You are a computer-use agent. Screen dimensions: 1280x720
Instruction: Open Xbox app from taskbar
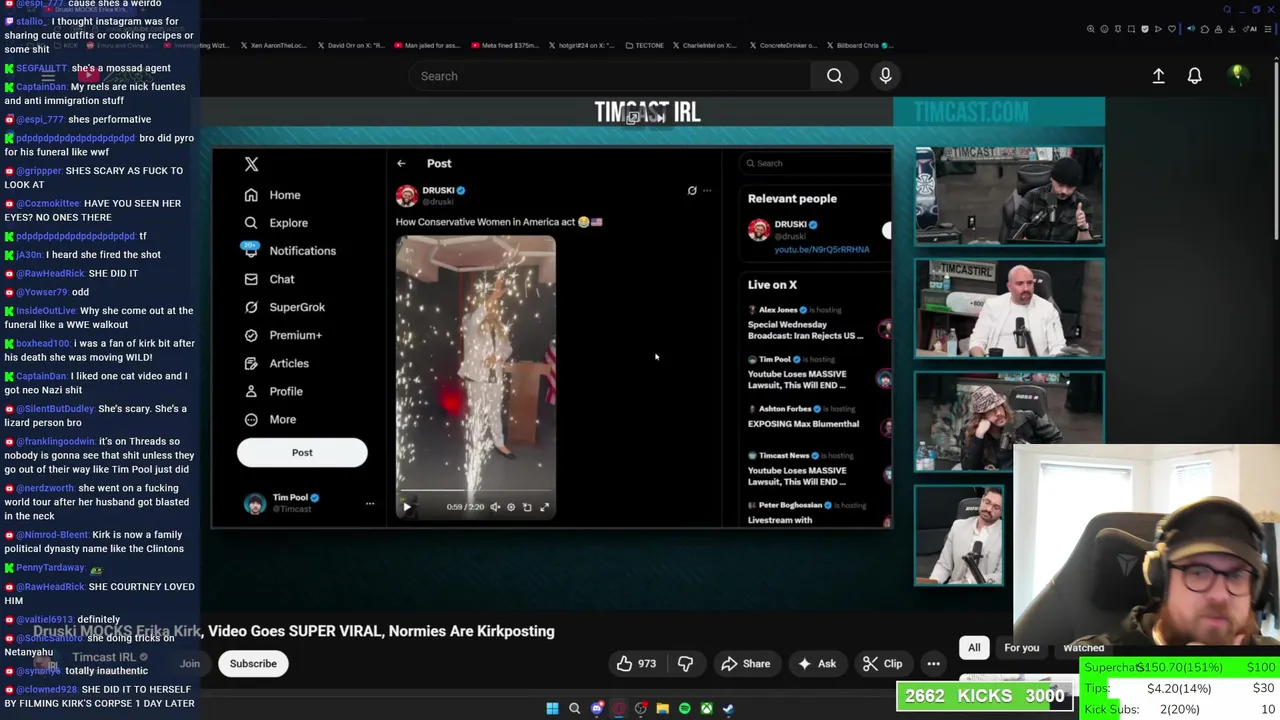click(x=706, y=709)
